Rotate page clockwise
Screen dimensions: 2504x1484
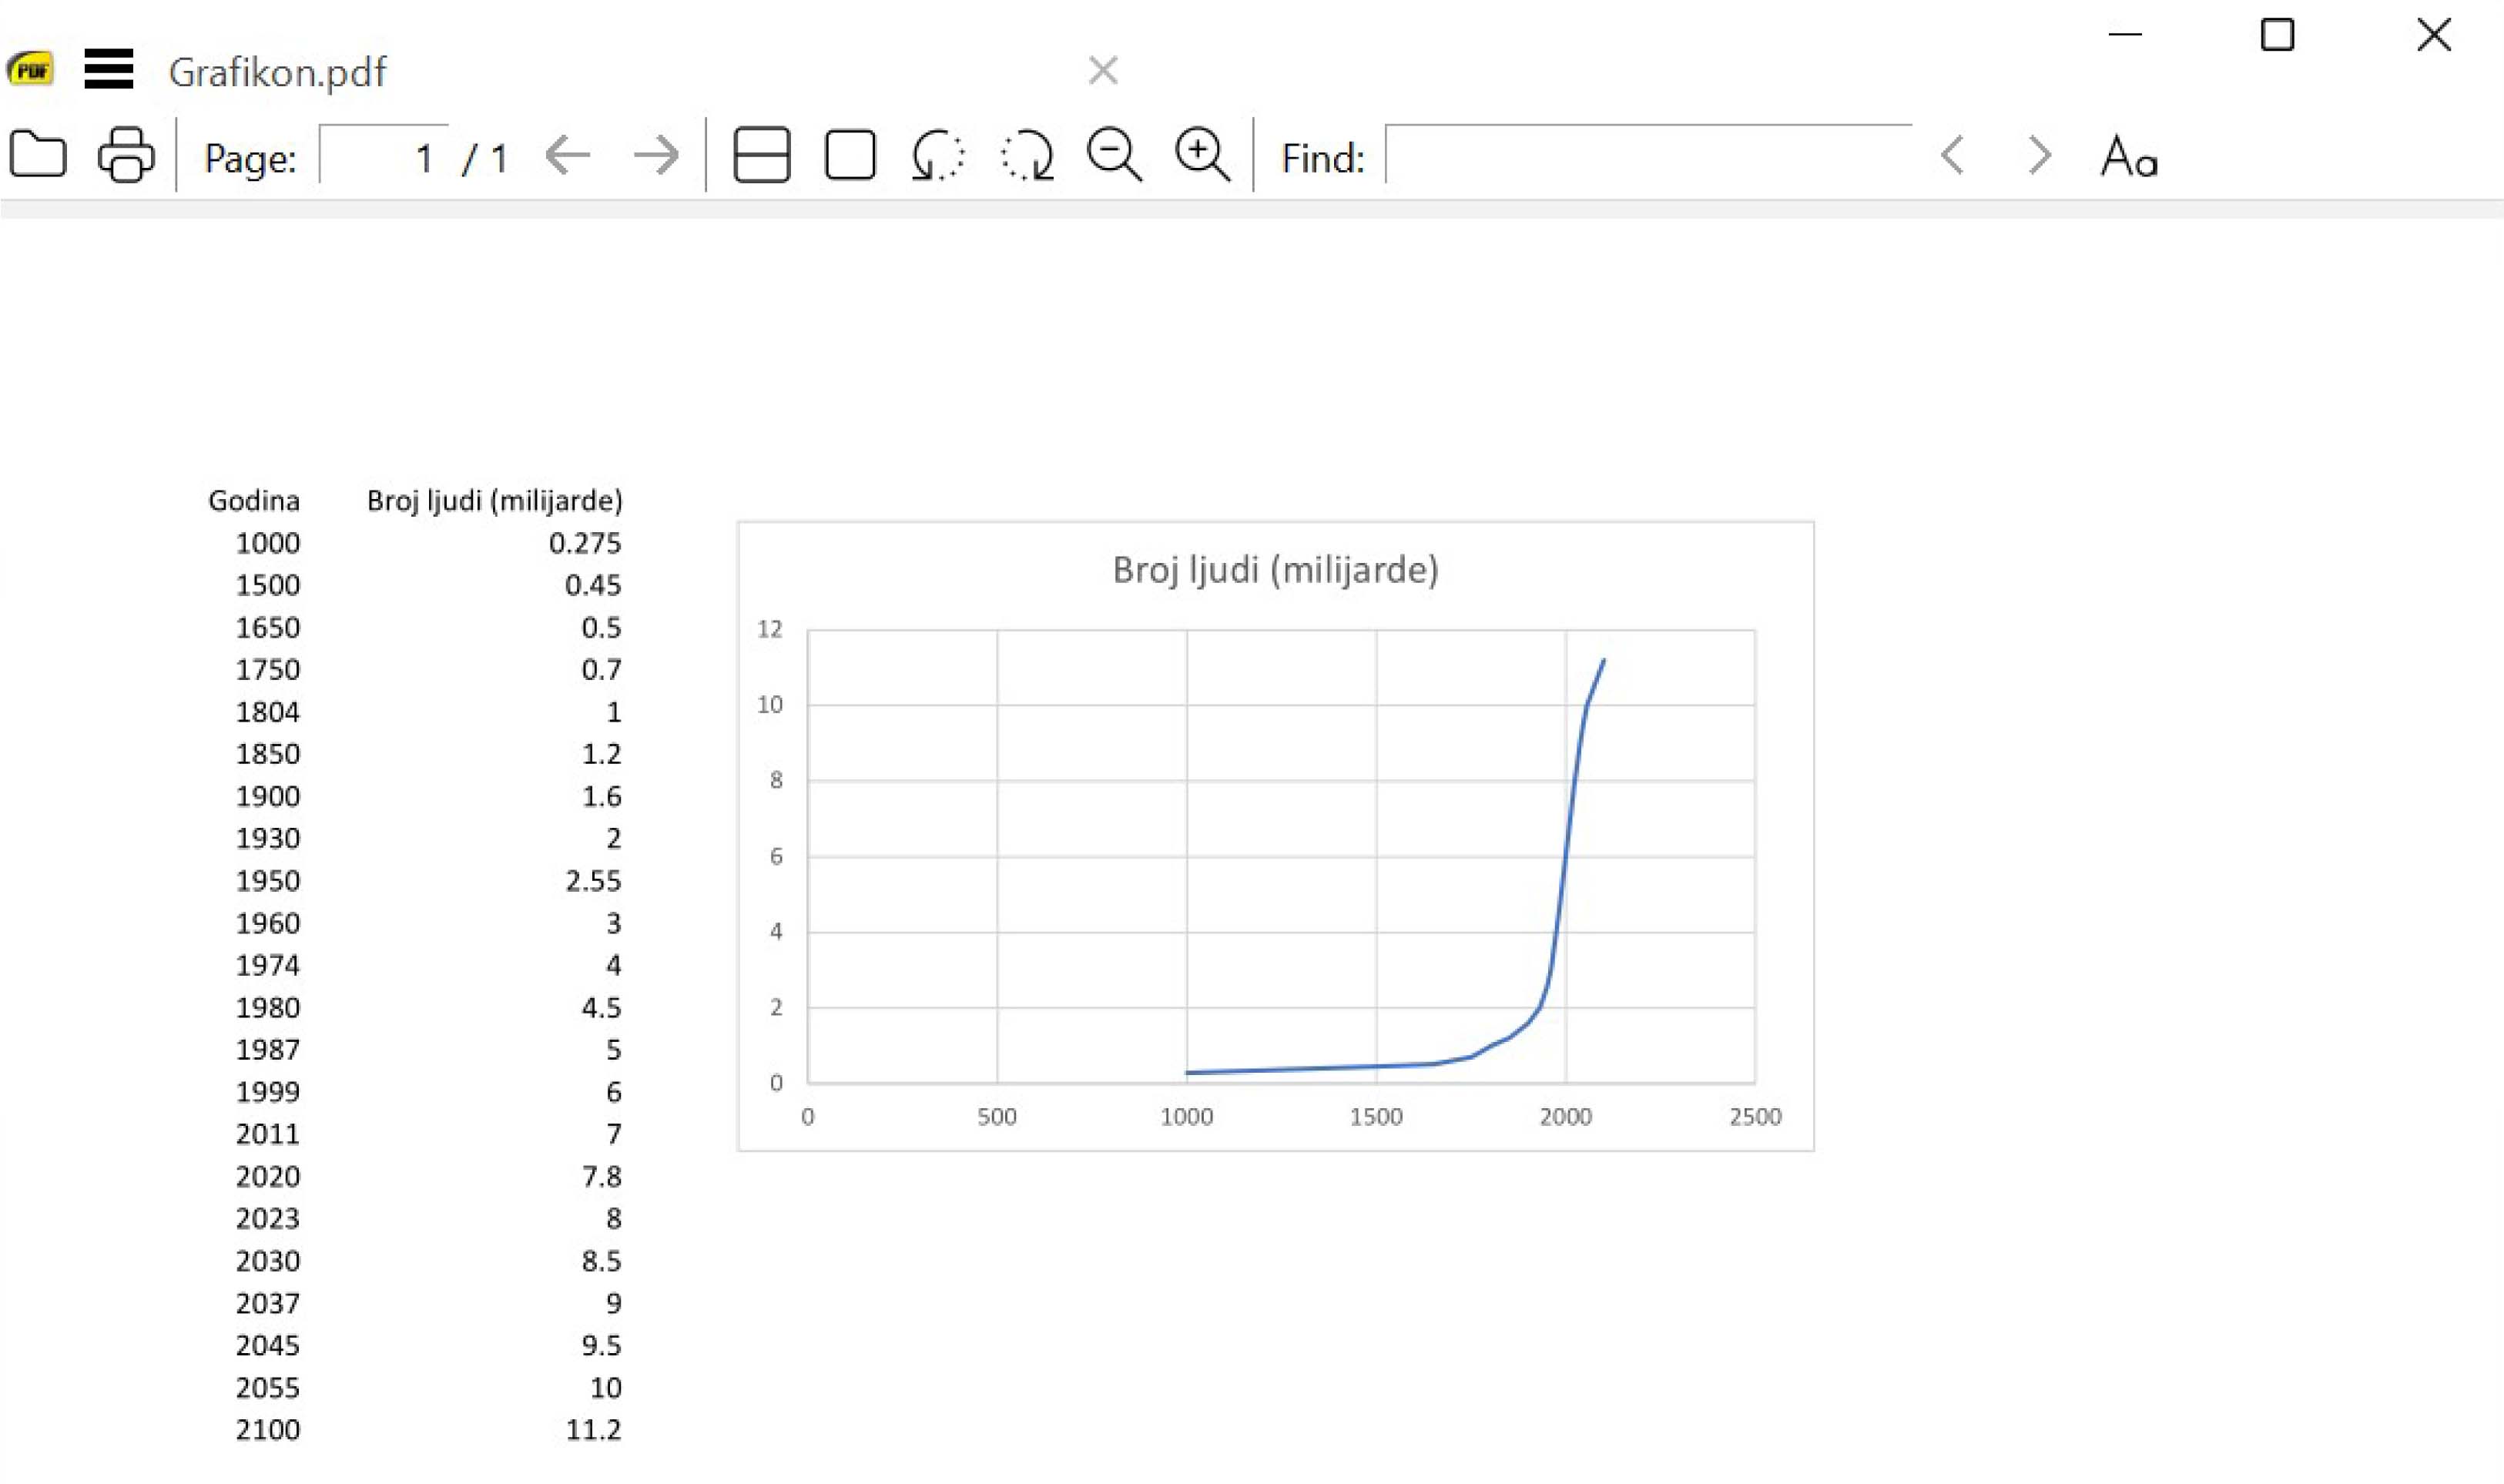pyautogui.click(x=1027, y=155)
